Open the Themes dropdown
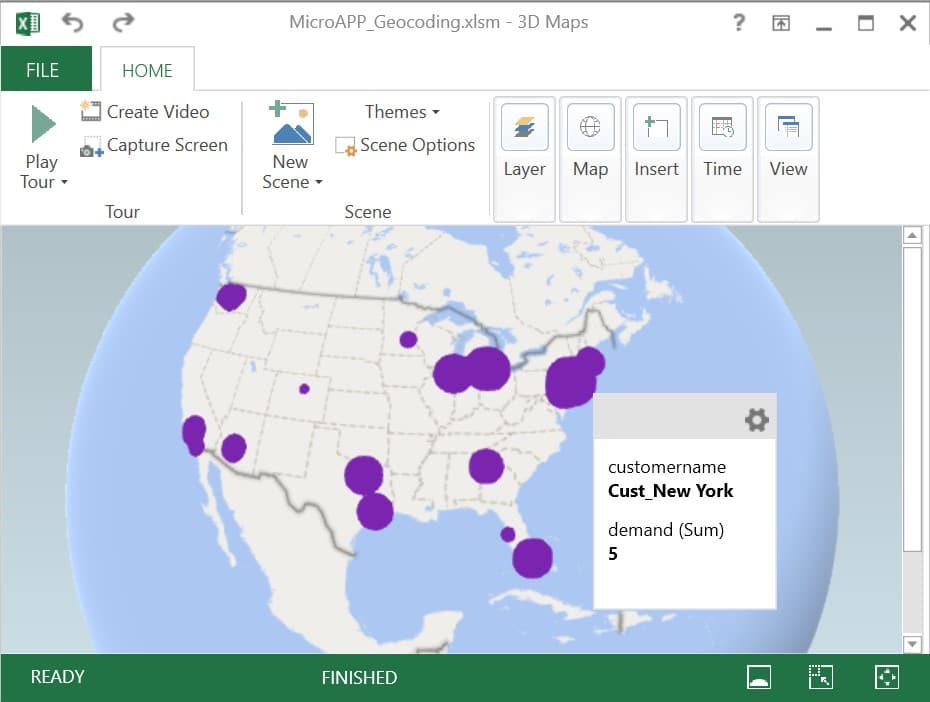 402,111
